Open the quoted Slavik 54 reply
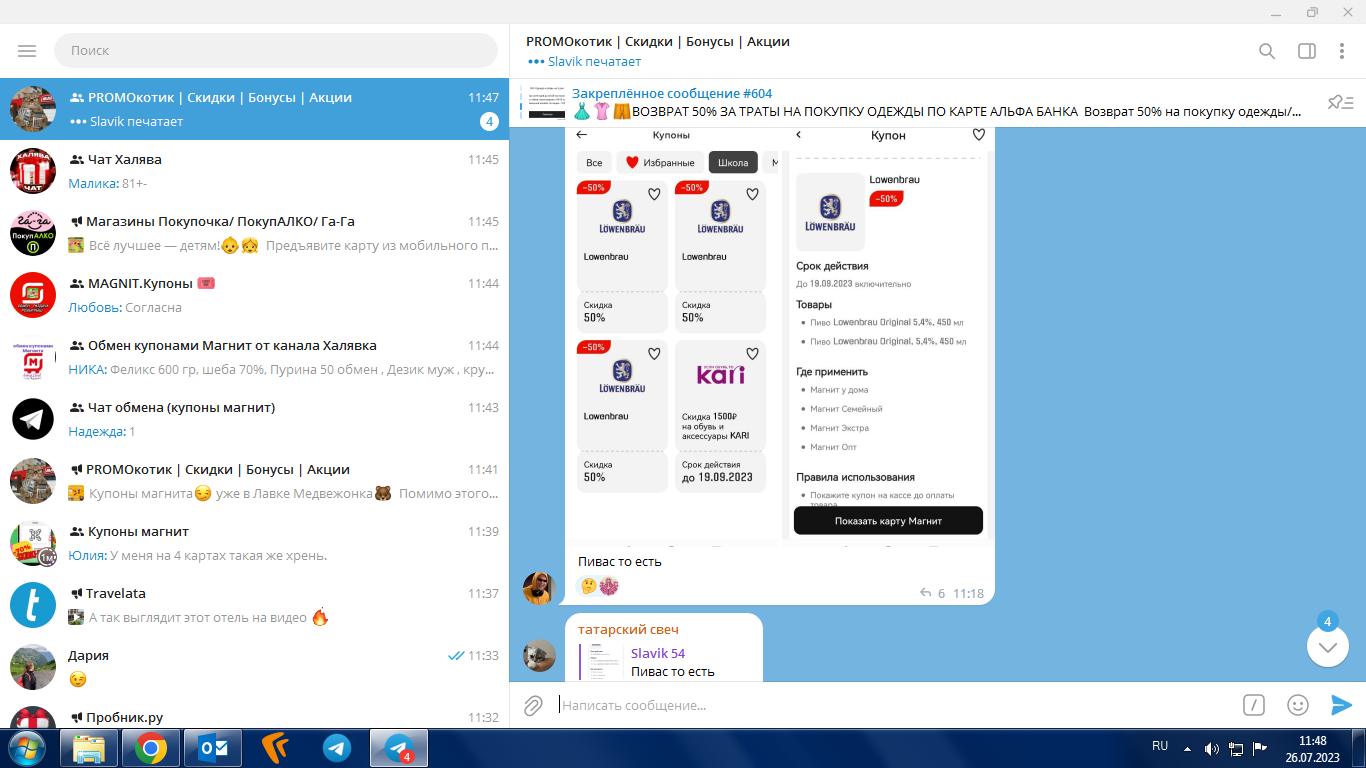This screenshot has height=768, width=1366. (664, 662)
